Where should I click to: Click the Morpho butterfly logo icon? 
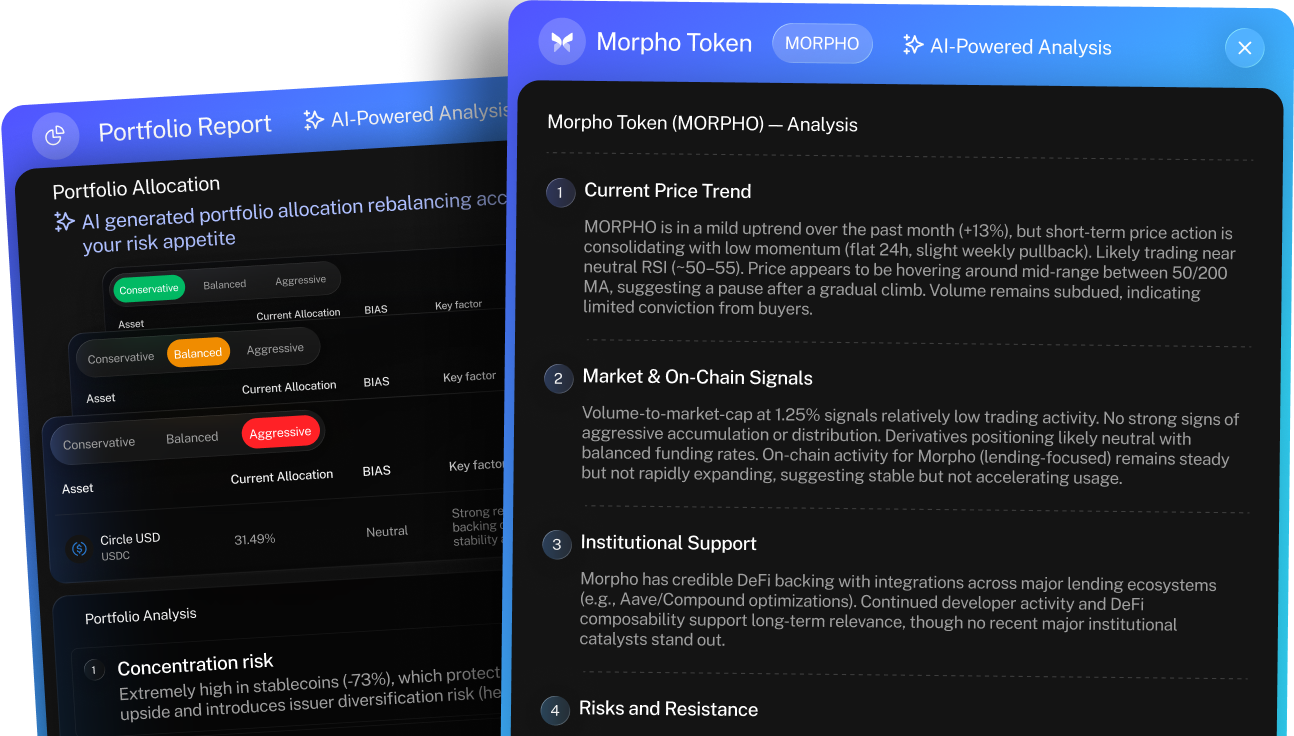point(562,43)
